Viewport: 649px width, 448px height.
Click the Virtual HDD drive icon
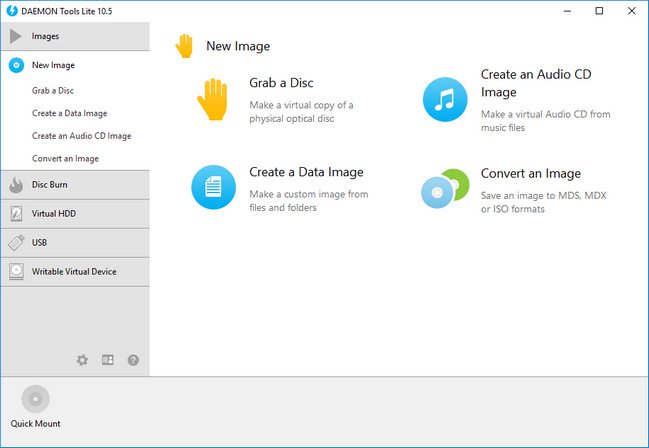pos(16,214)
